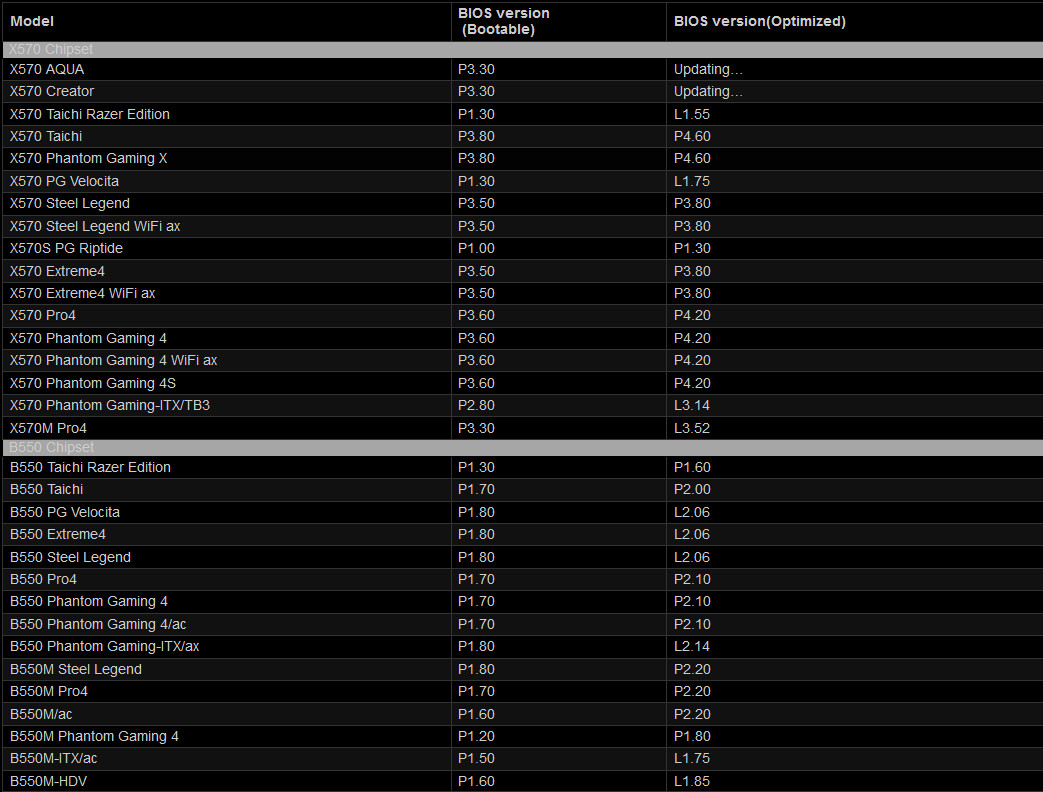Image resolution: width=1043 pixels, height=792 pixels.
Task: Click X570 Phantom Gaming 4 WiFi ax name
Action: tap(114, 360)
